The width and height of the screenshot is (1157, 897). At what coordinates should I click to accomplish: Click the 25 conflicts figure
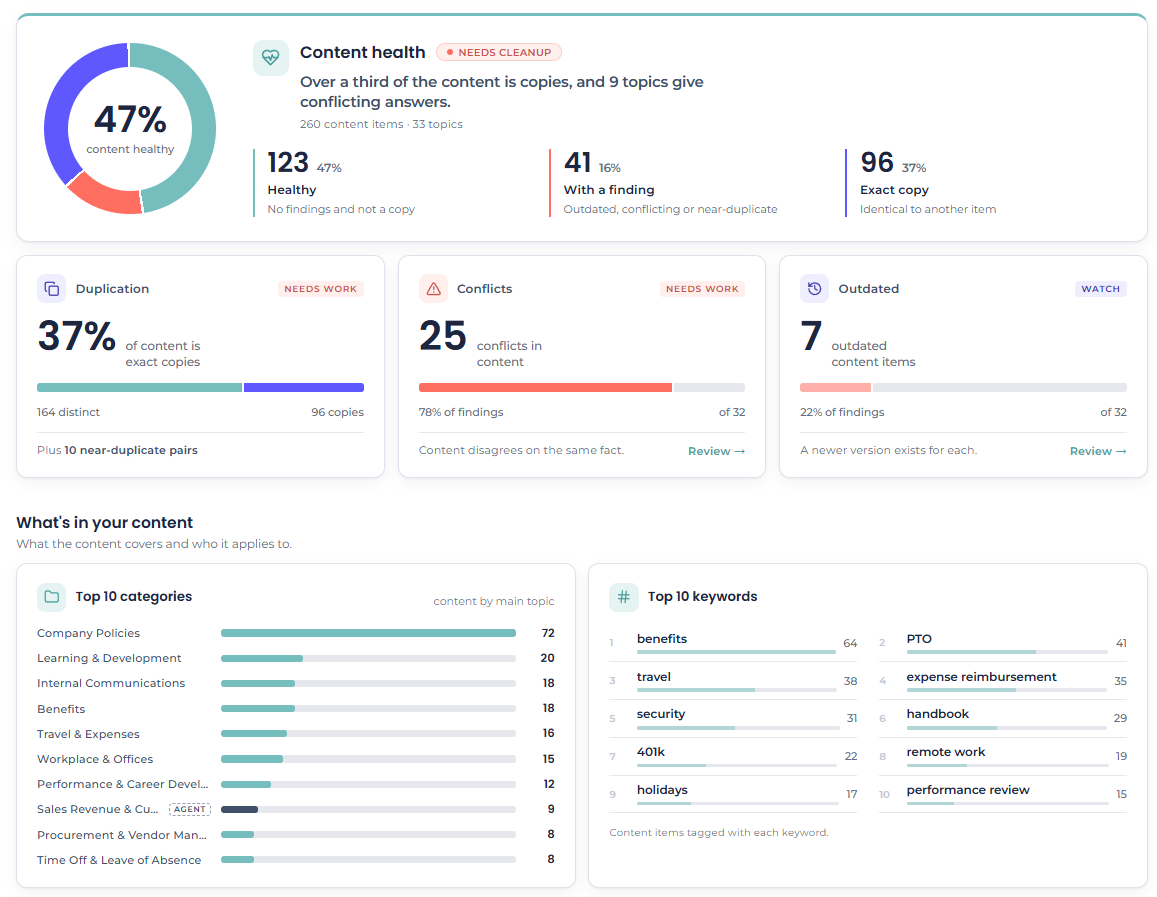443,336
